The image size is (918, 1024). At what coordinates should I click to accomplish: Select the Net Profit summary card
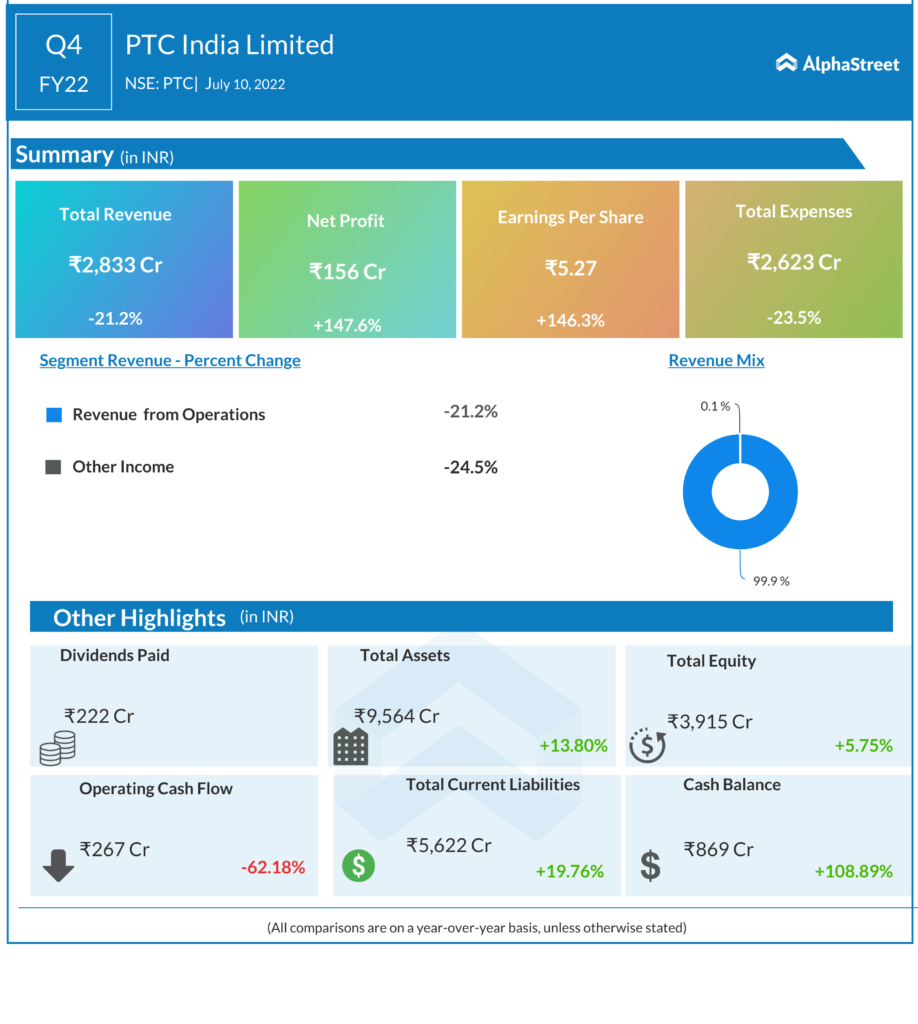tap(347, 260)
